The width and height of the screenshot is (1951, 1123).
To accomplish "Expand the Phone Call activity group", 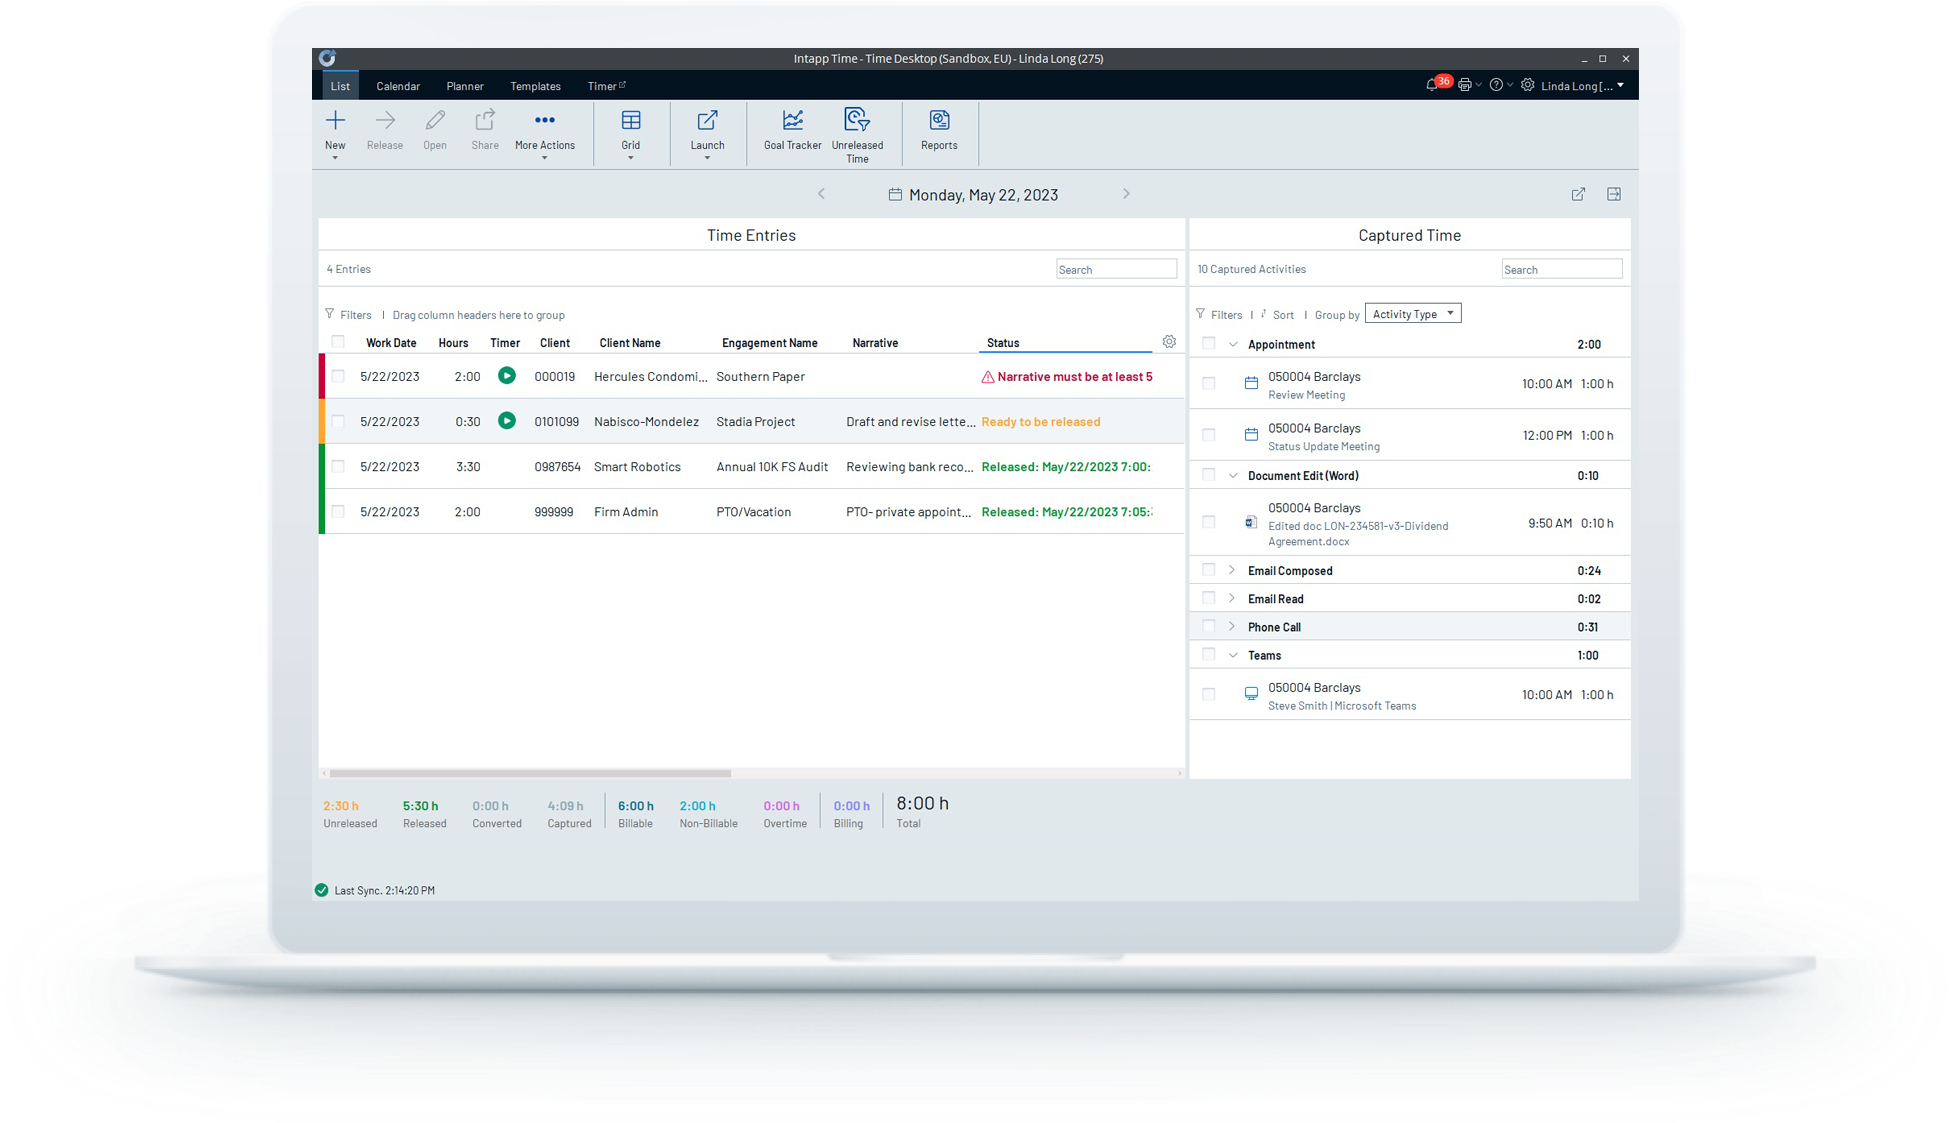I will pyautogui.click(x=1231, y=626).
